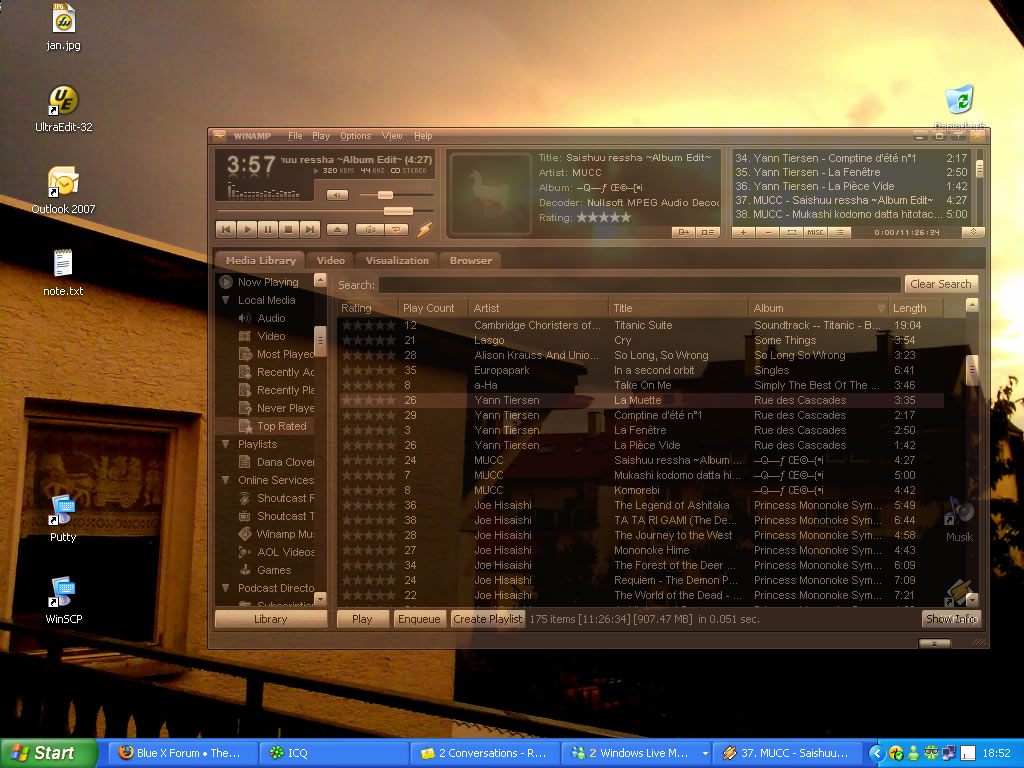
Task: Click the Create Playlist button
Action: click(x=488, y=619)
